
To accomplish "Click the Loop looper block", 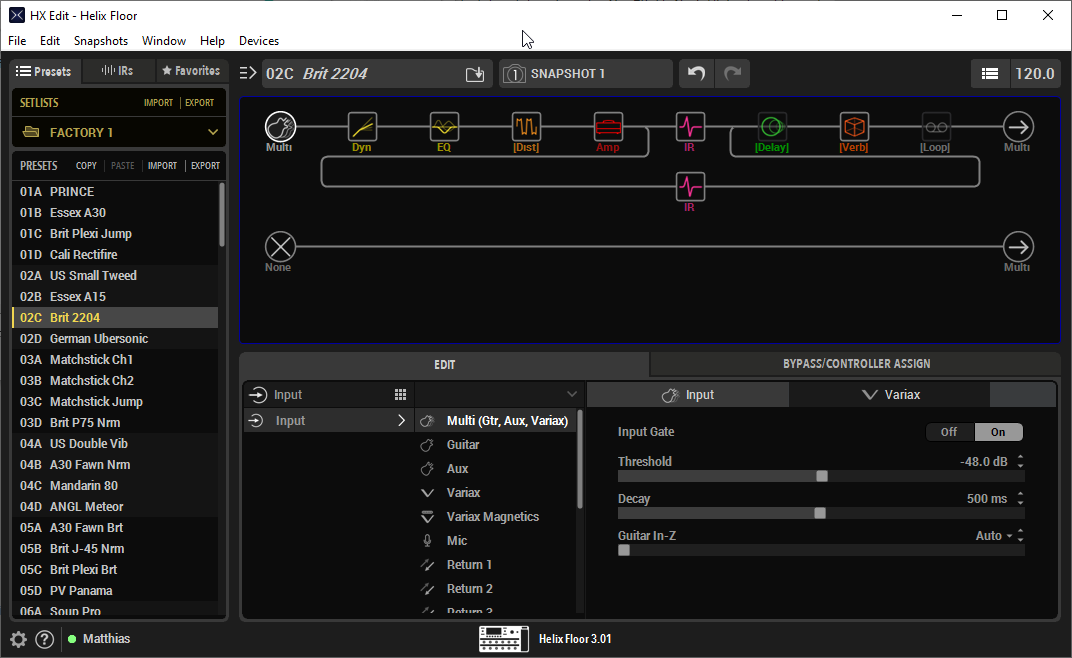I will click(x=936, y=127).
